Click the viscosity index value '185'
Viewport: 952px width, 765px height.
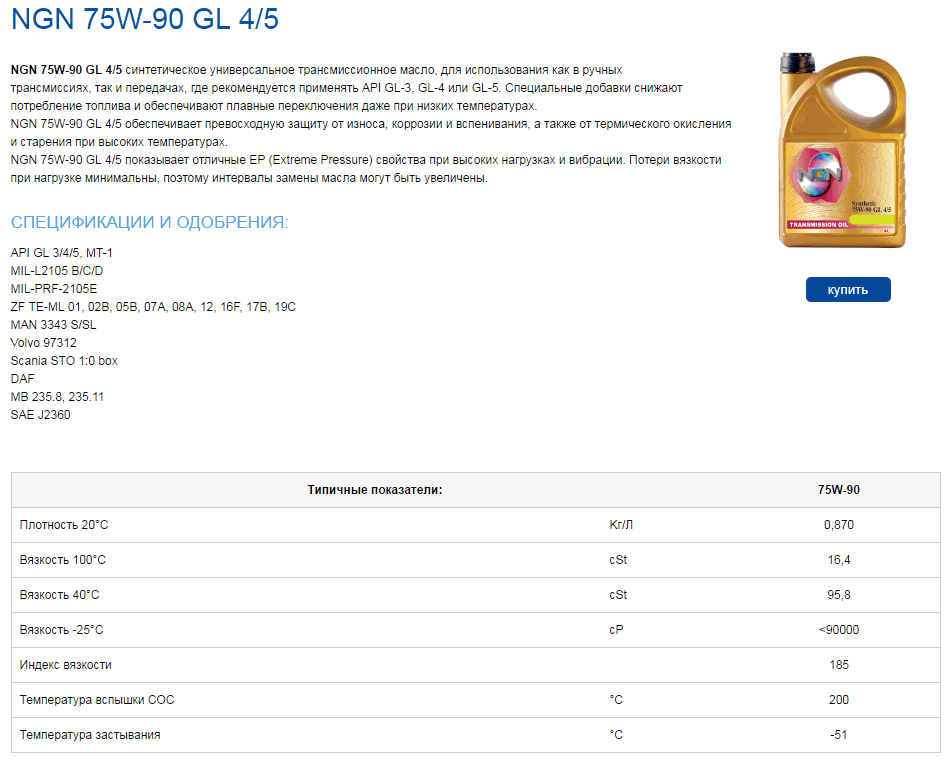click(838, 665)
